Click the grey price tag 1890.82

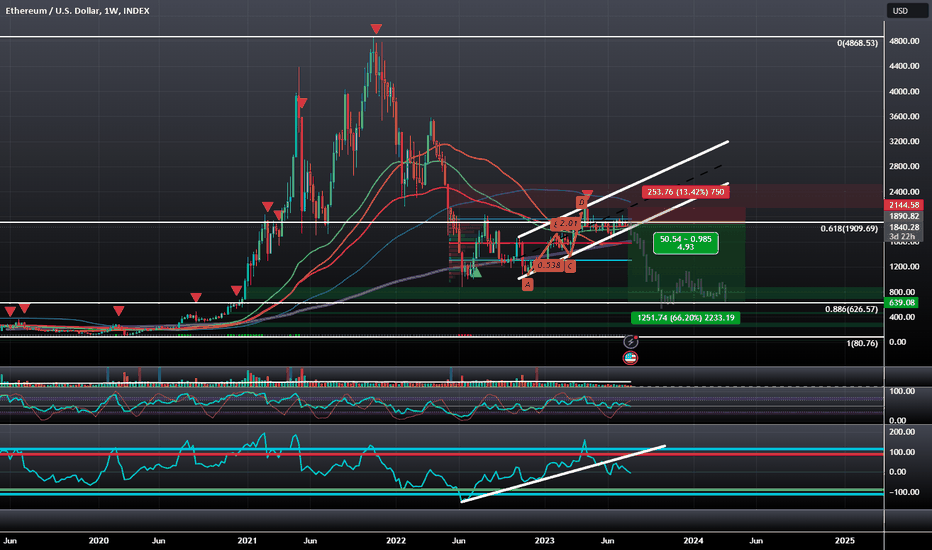click(904, 216)
